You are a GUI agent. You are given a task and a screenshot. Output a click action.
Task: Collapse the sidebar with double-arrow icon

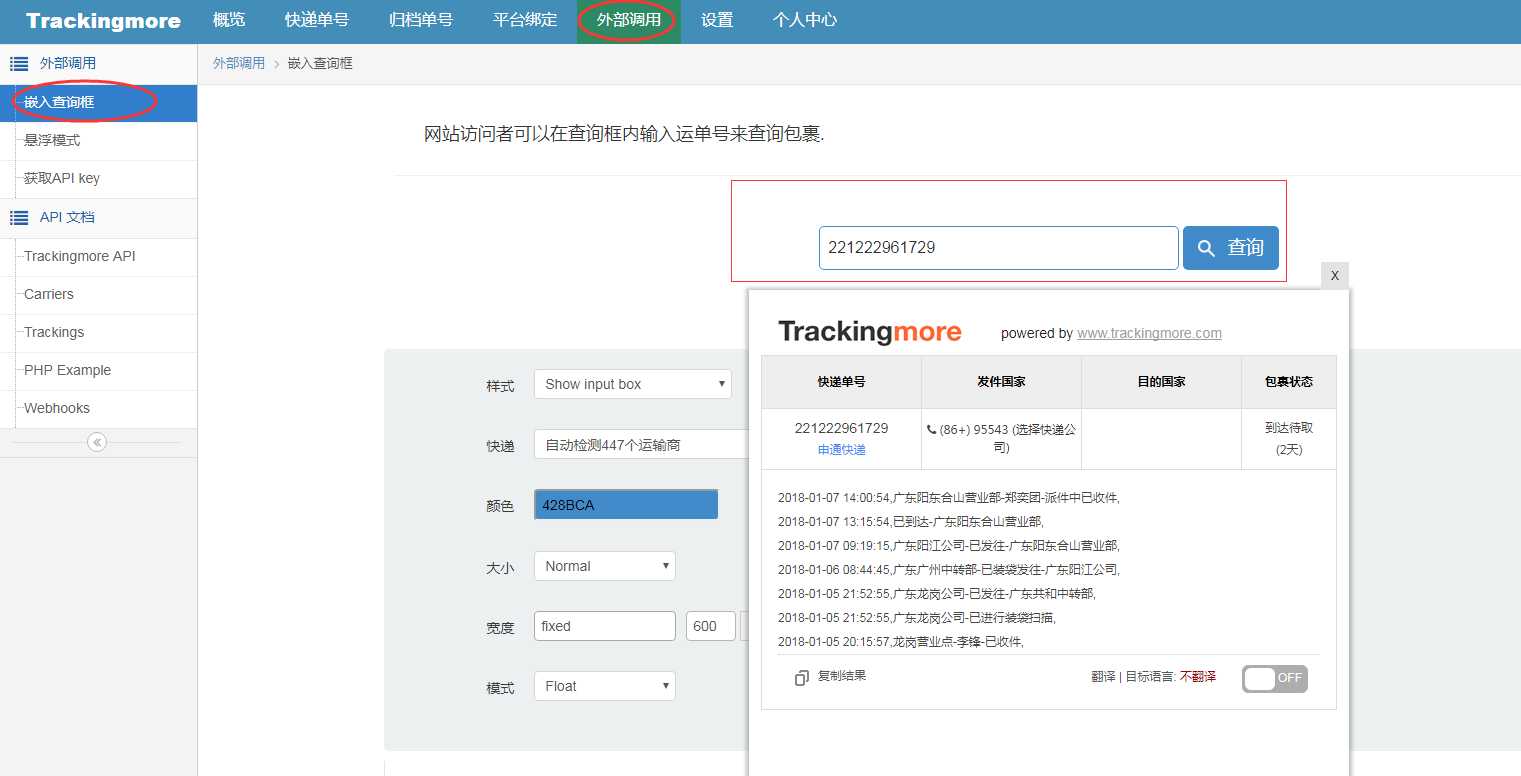97,442
